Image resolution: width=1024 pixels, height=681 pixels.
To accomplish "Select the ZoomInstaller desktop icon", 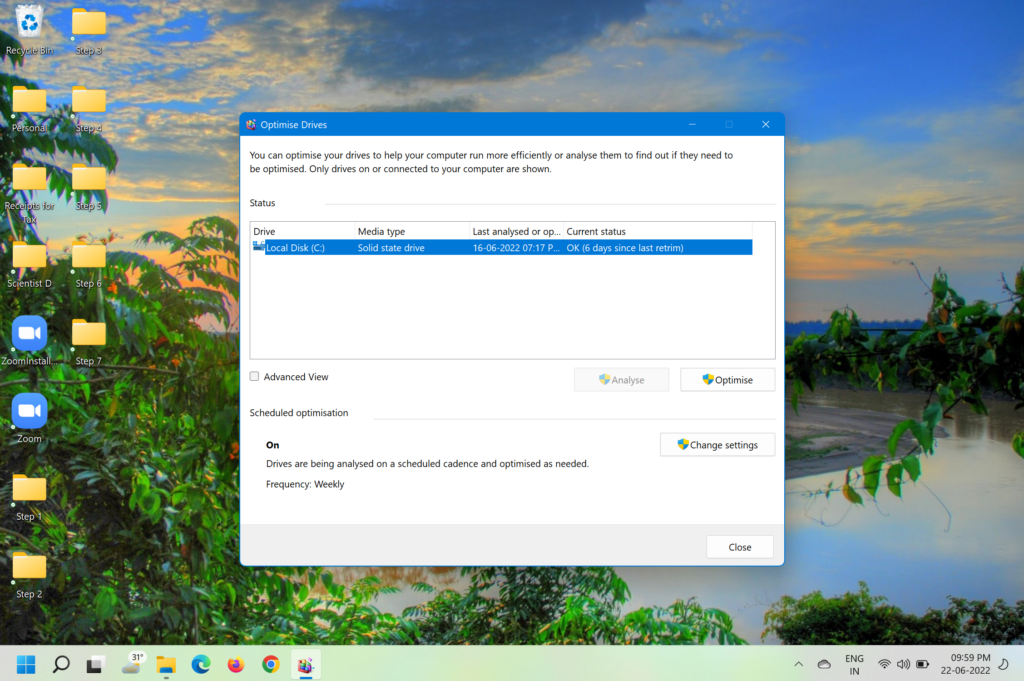I will [x=29, y=340].
